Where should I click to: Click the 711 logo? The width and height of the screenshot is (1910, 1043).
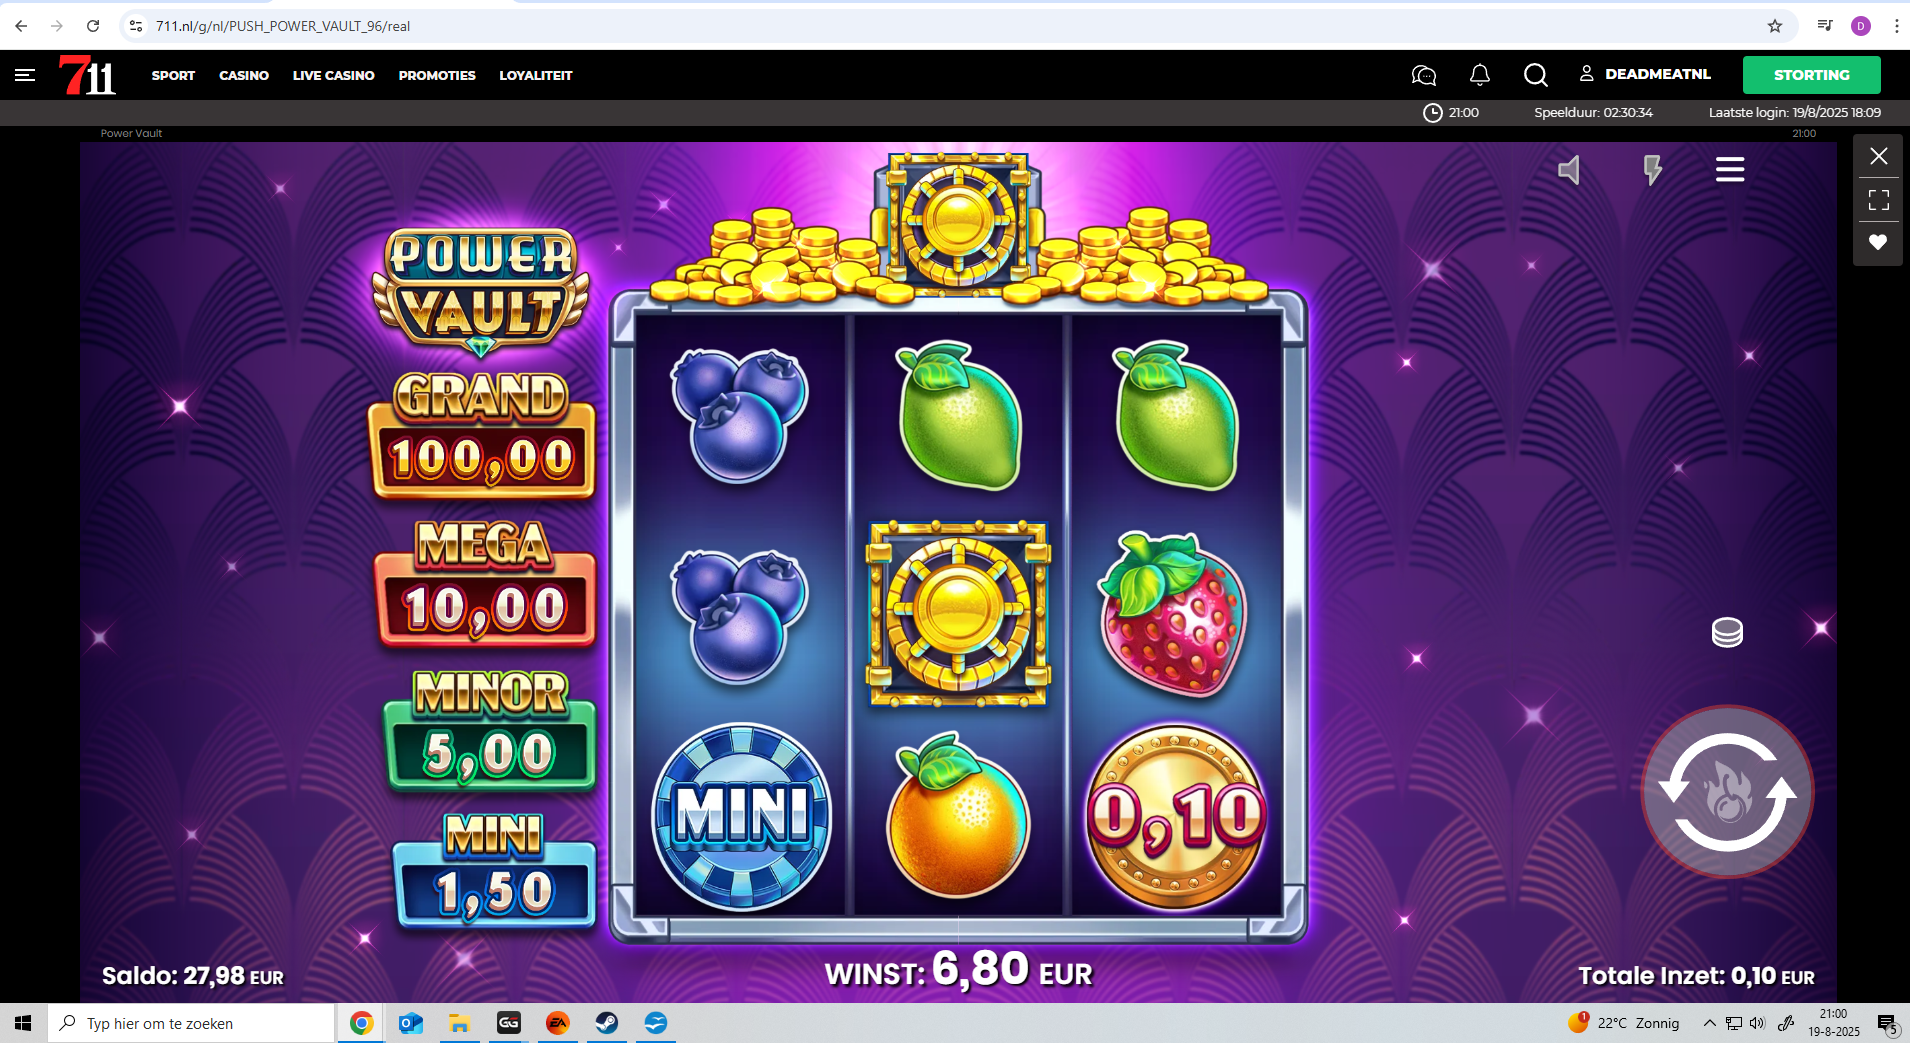[87, 75]
